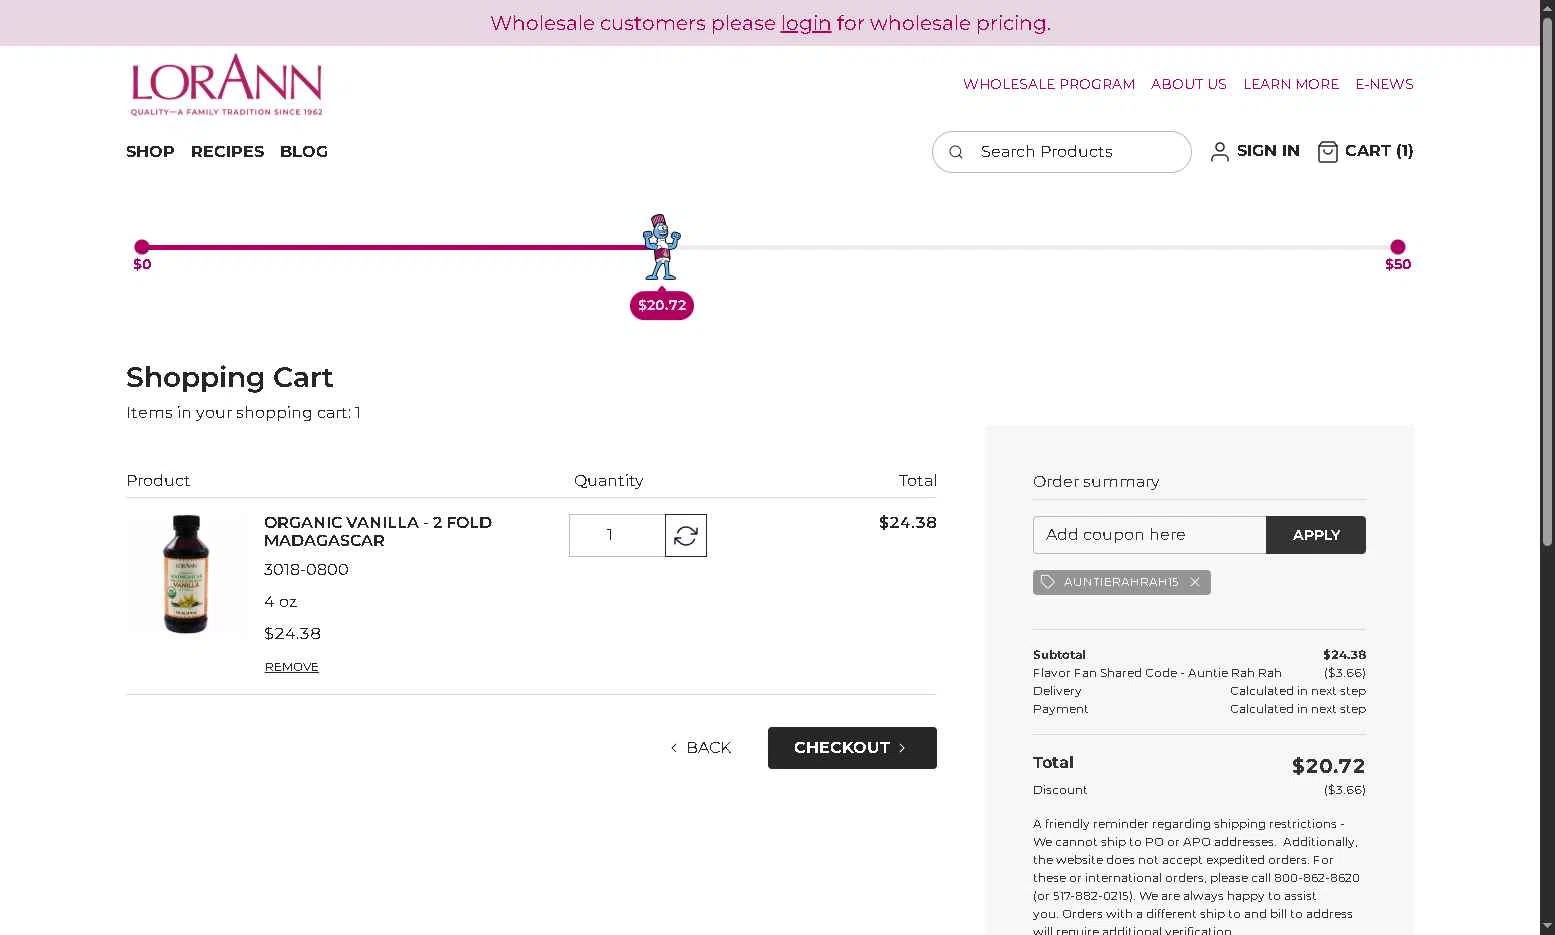Open the About Us link

pos(1188,84)
